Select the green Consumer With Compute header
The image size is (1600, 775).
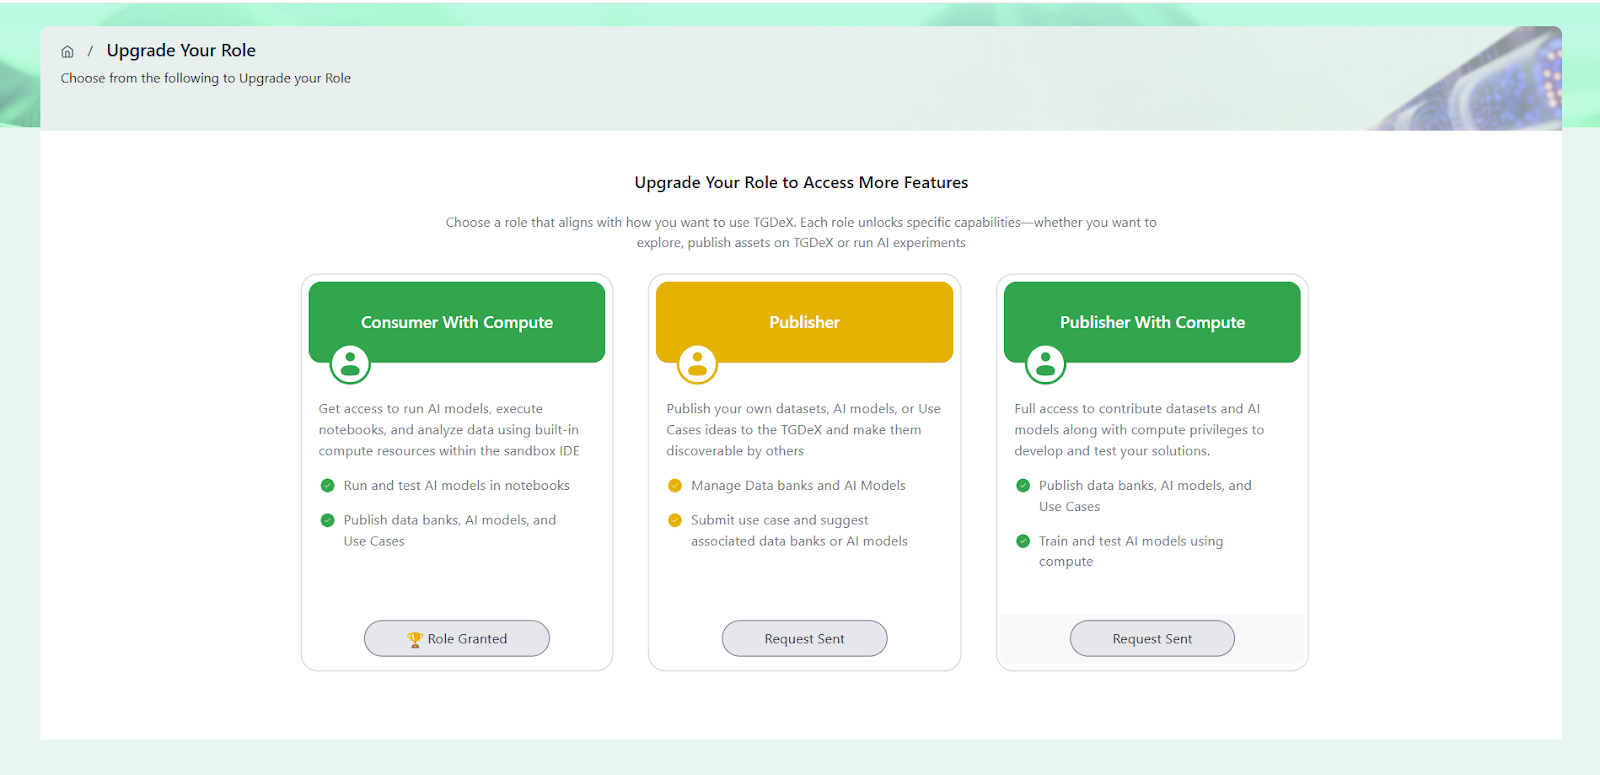tap(457, 322)
